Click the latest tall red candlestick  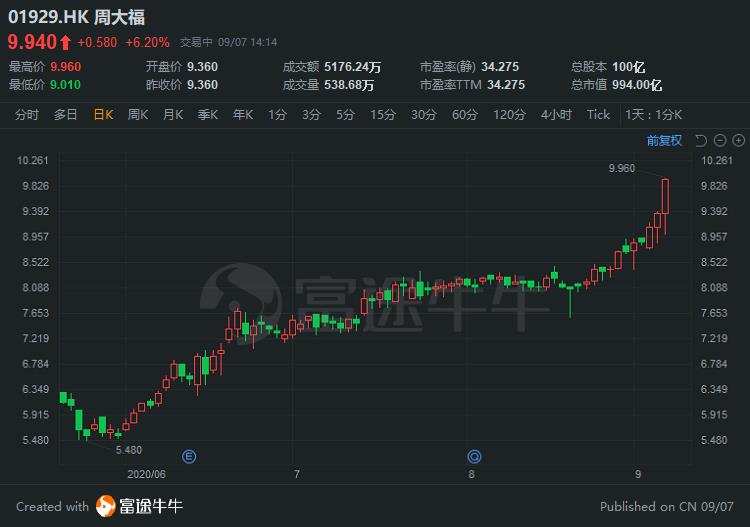[665, 197]
